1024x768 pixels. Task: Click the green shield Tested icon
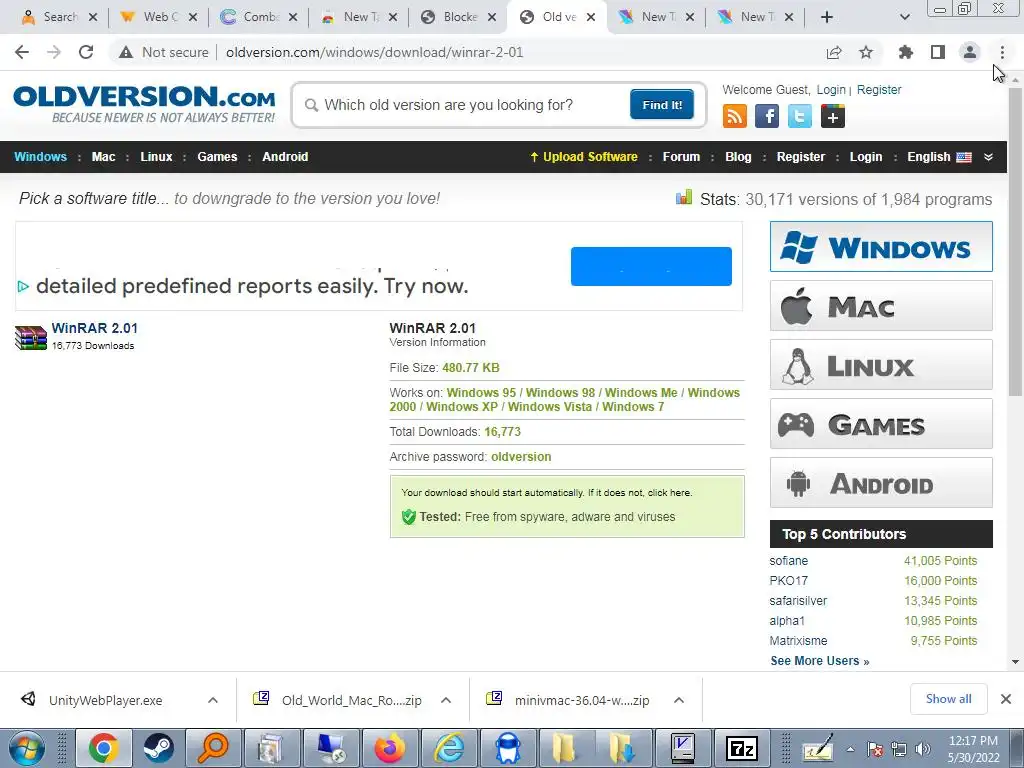409,517
